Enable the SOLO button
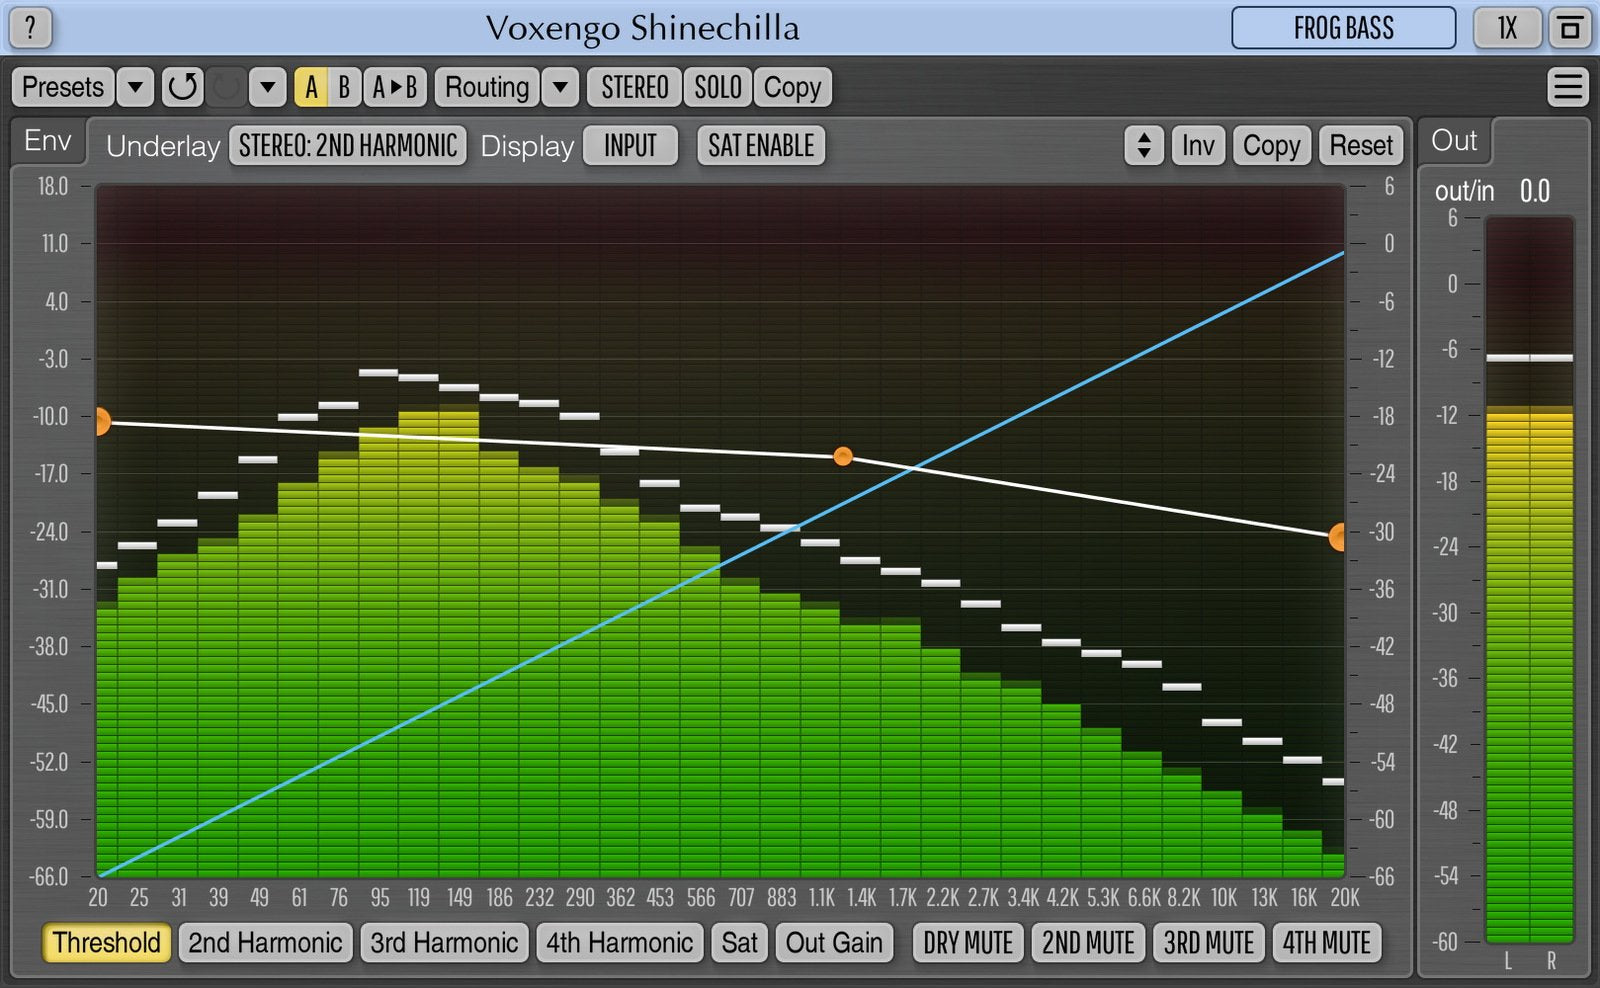This screenshot has height=988, width=1600. [x=718, y=87]
